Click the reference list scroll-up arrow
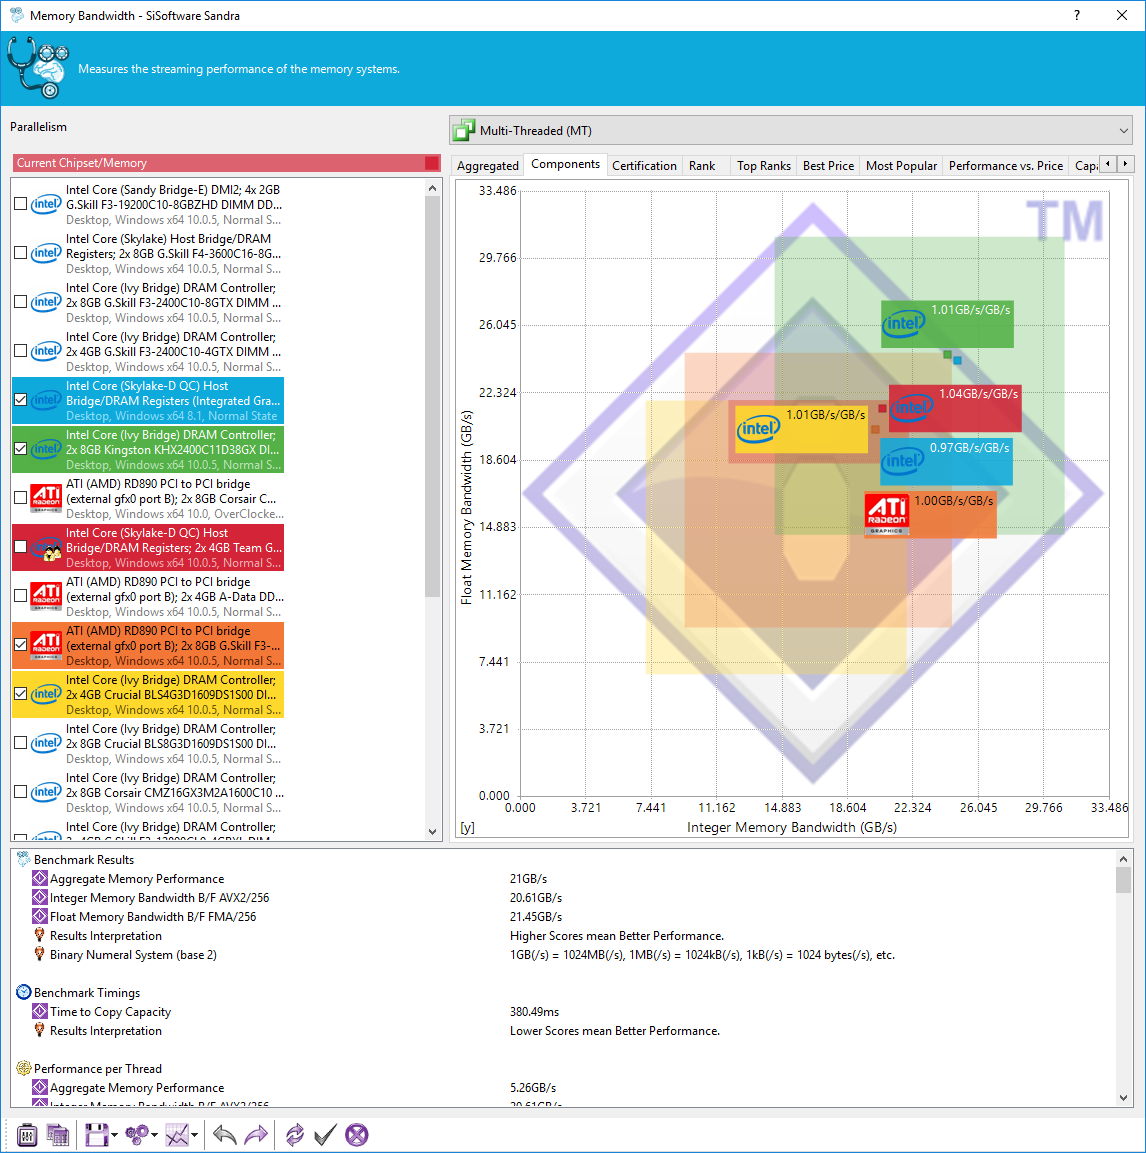Screen dimensions: 1146x1153 pyautogui.click(x=433, y=188)
